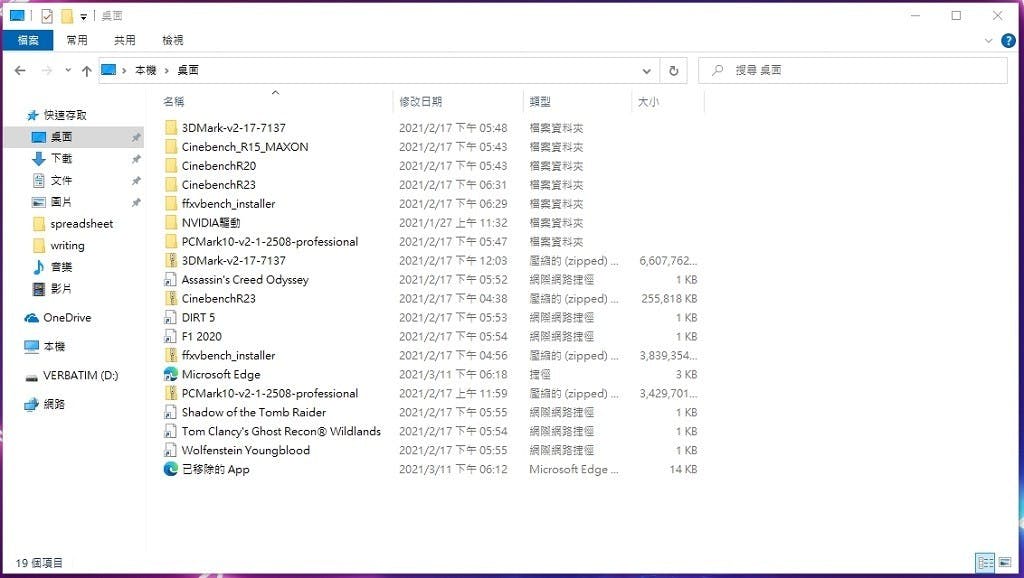Select the ffxvbench_installer folder name
Image resolution: width=1024 pixels, height=578 pixels.
(x=229, y=204)
